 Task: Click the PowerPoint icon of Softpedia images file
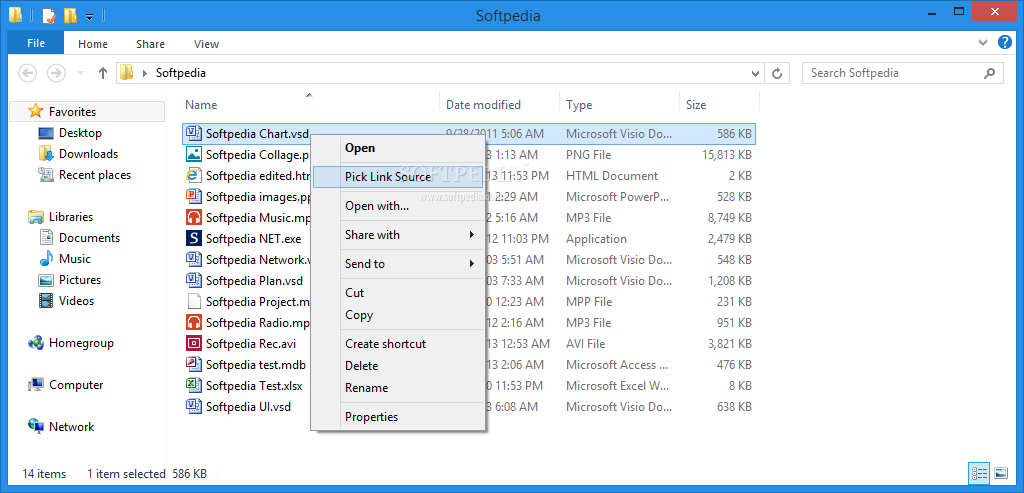[193, 196]
